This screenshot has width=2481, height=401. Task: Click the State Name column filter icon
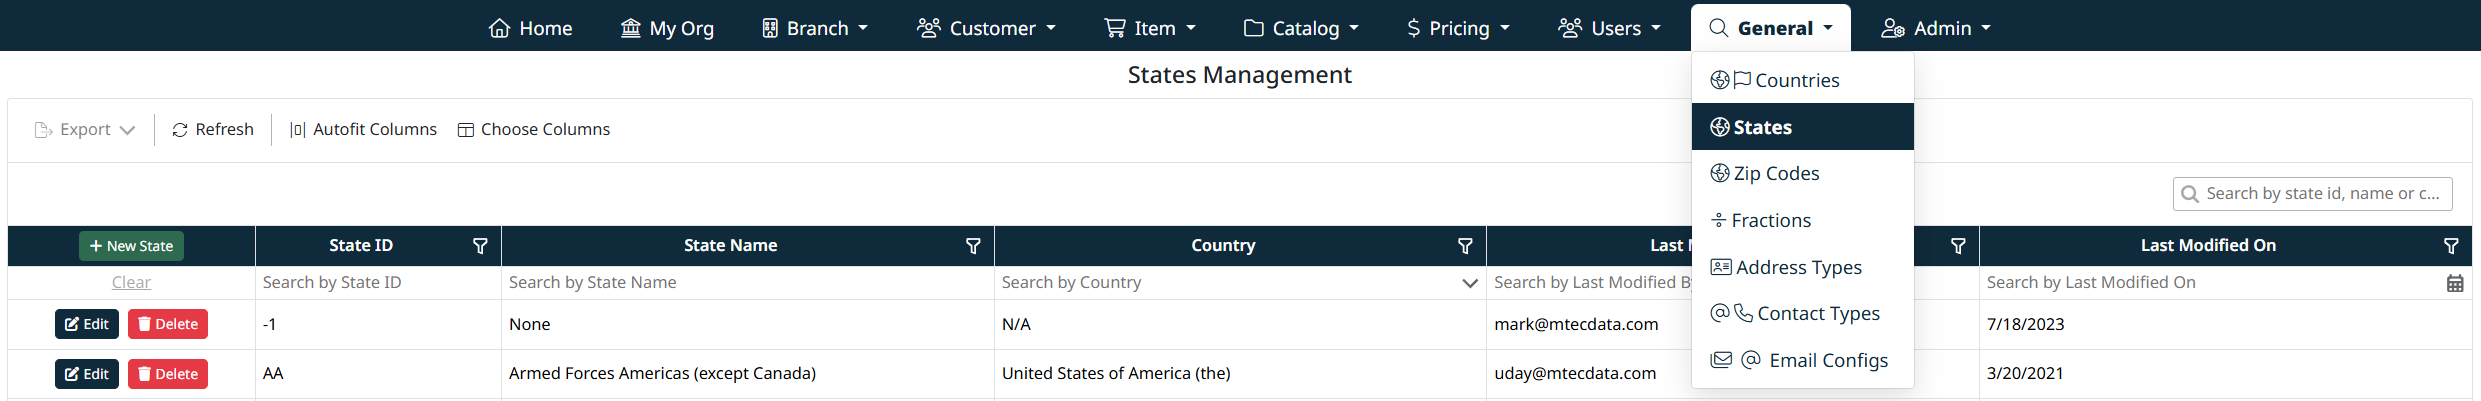pos(973,246)
